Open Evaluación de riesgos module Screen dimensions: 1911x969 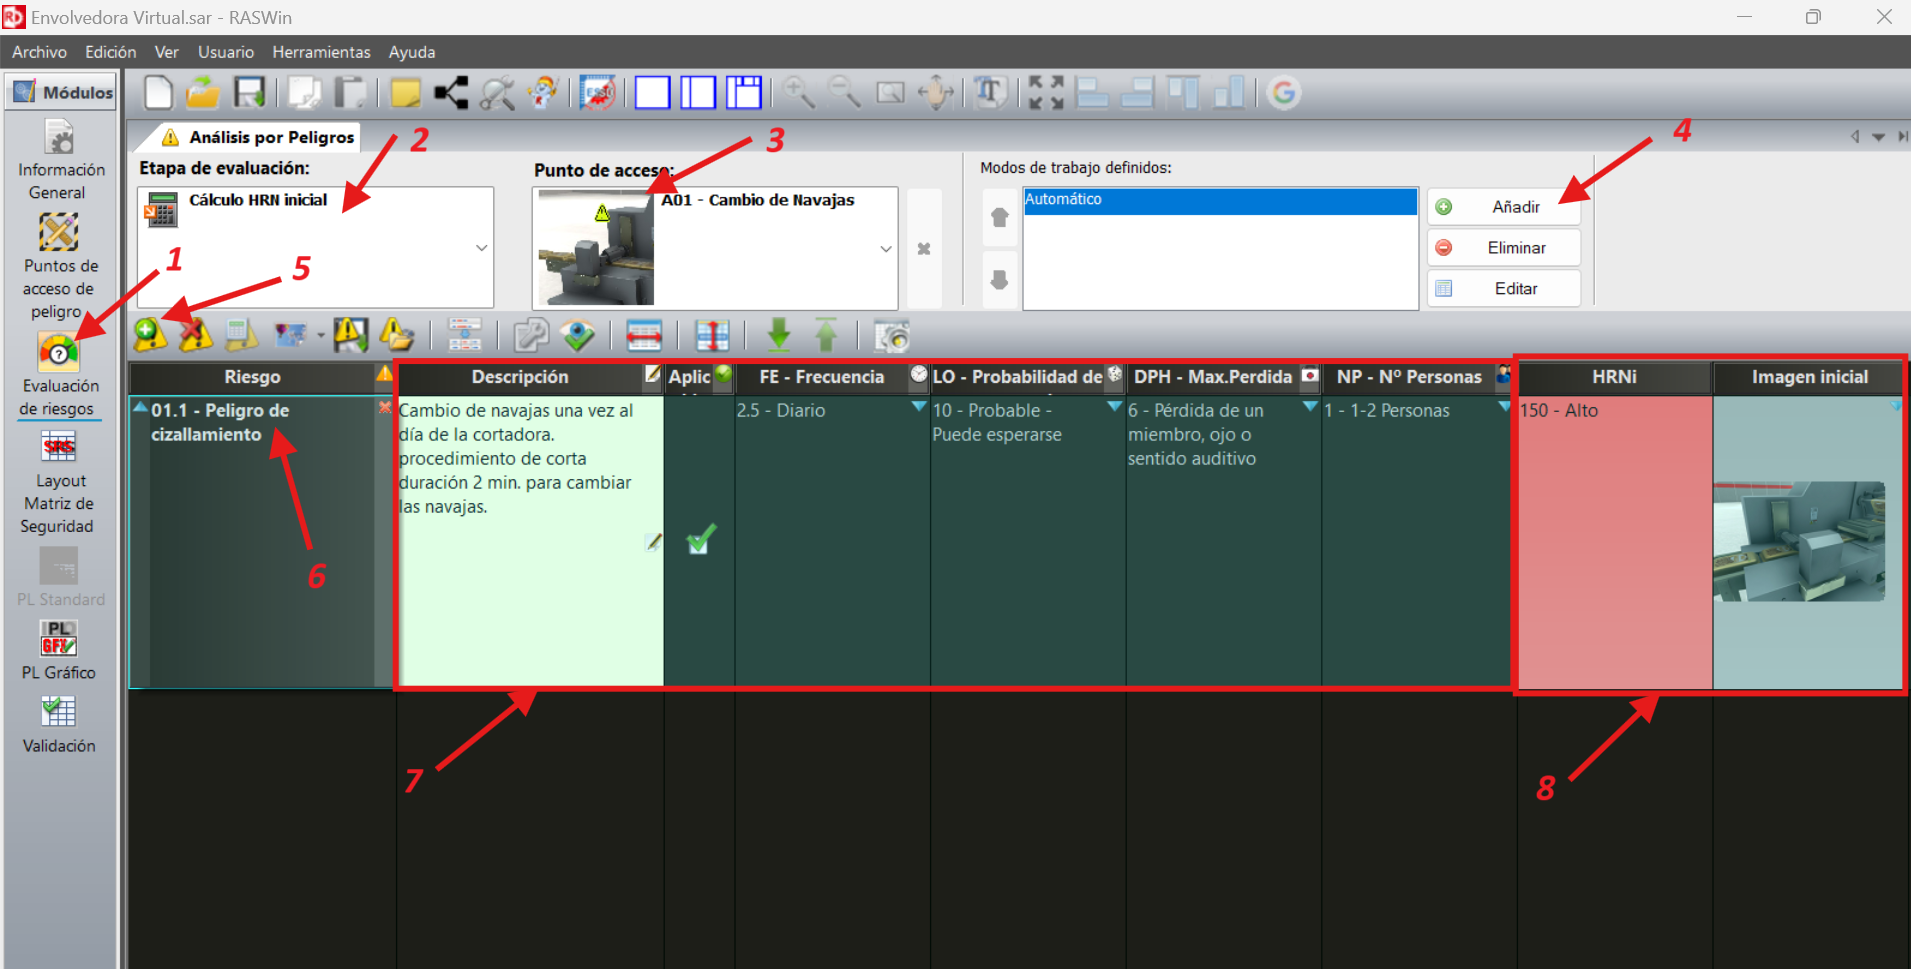coord(60,375)
